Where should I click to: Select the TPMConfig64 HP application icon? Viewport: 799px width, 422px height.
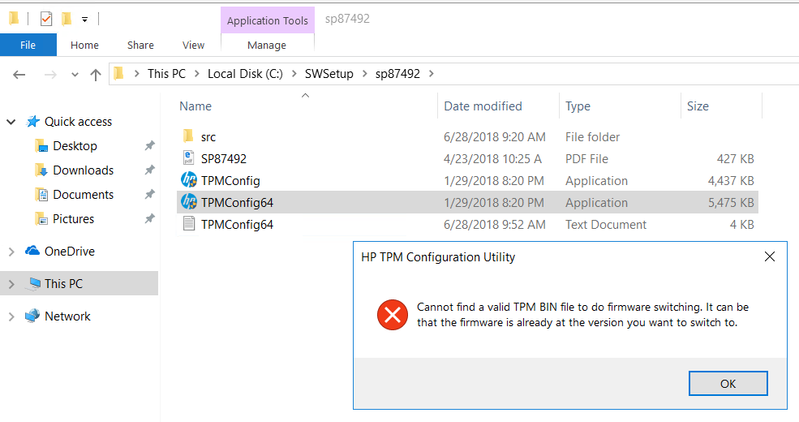(x=189, y=202)
